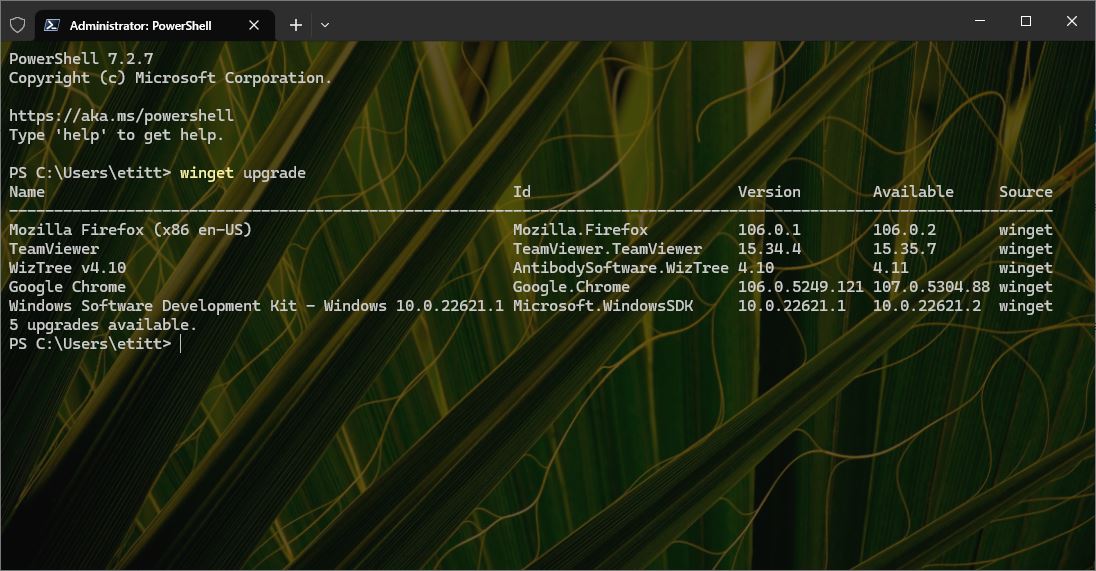Open the https://aka.ms/powershell link

point(121,116)
